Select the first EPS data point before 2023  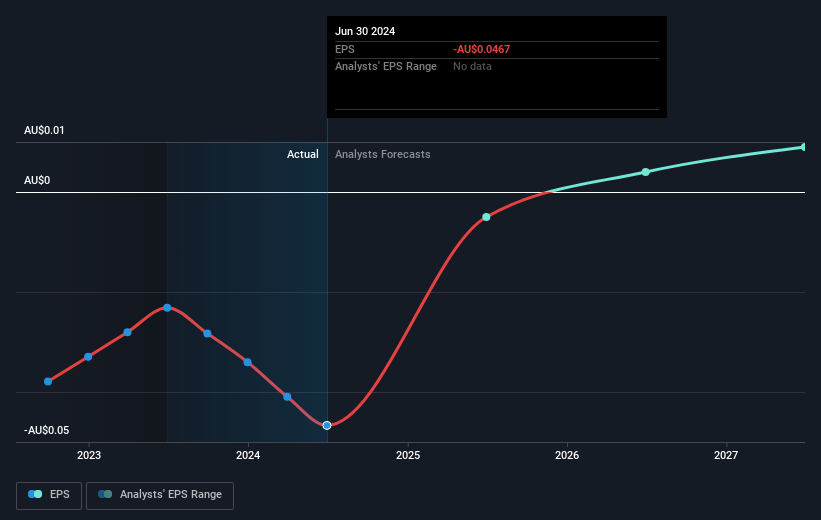(48, 381)
